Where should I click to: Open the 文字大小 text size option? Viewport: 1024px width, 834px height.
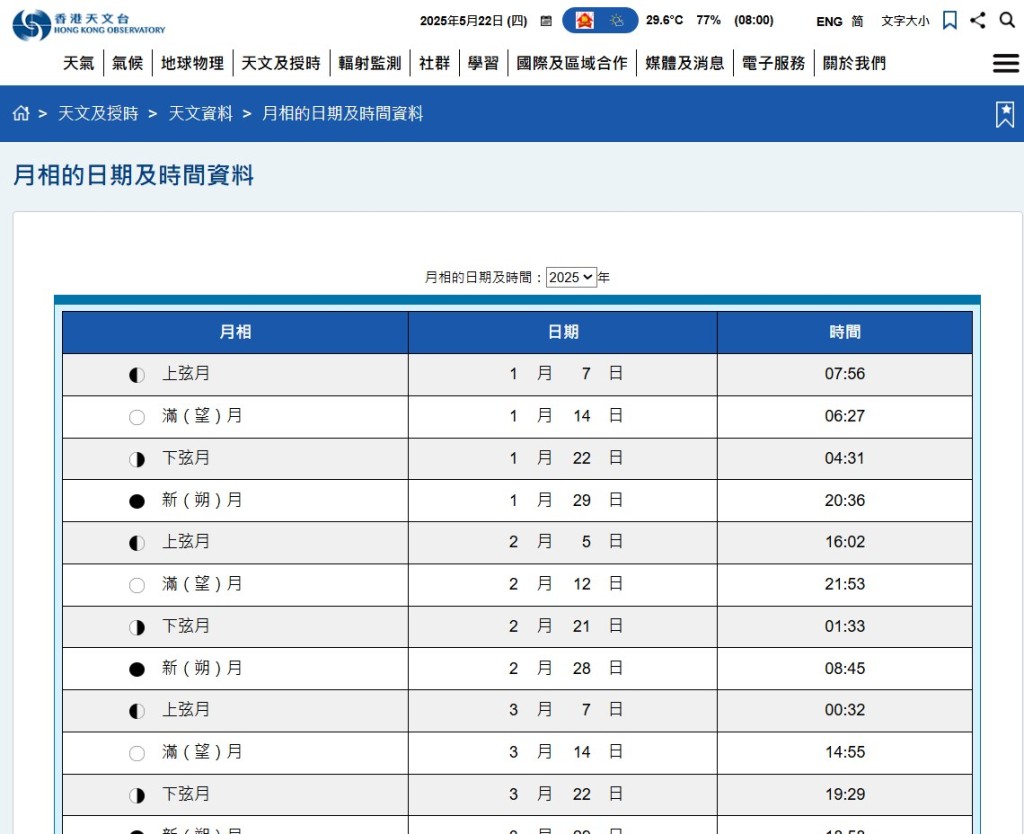(904, 21)
